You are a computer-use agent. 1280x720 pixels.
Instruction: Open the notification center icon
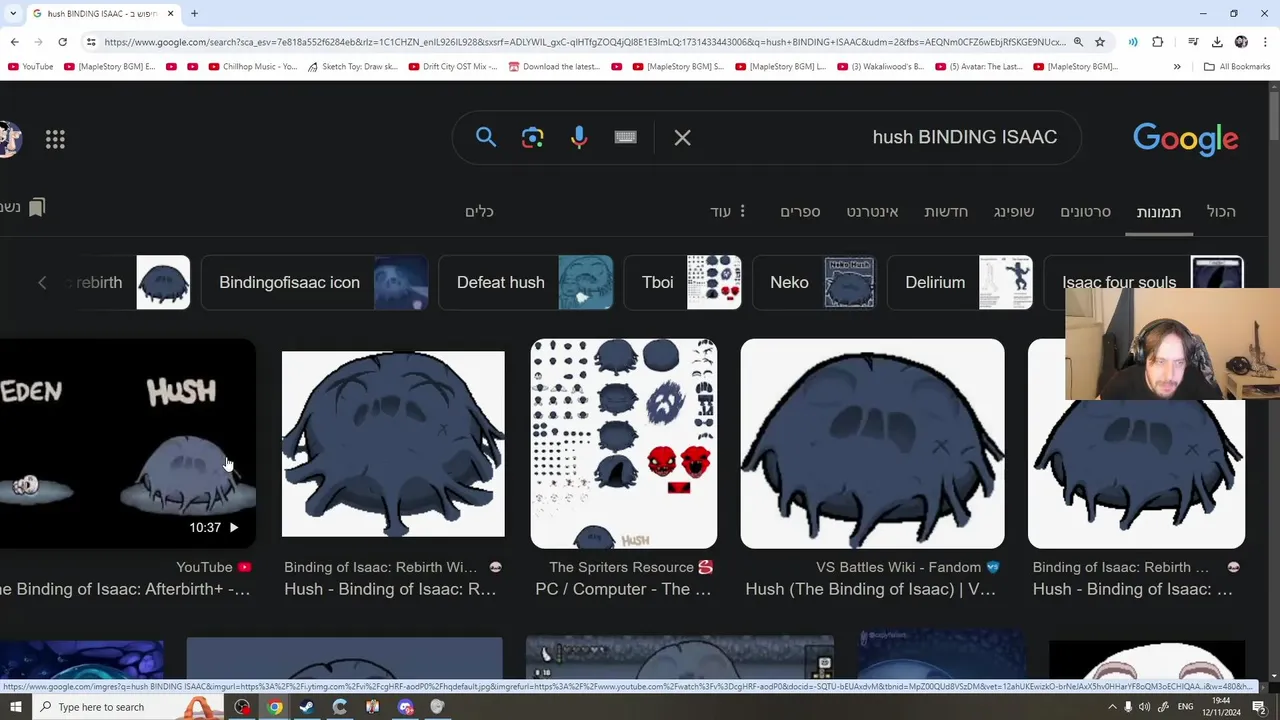coord(1259,707)
